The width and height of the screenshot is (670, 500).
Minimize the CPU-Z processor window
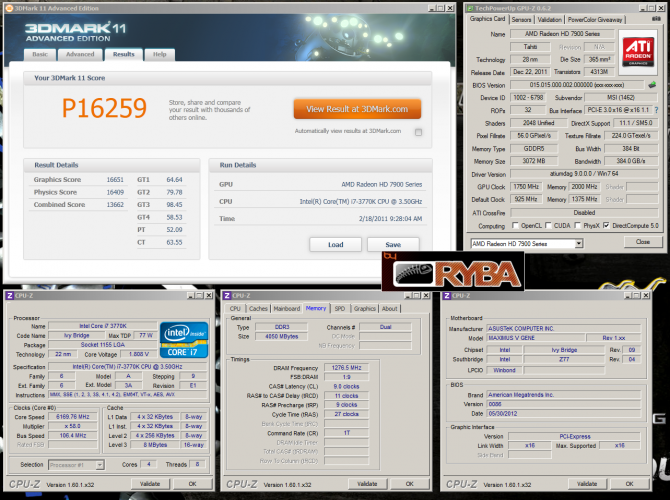point(191,295)
